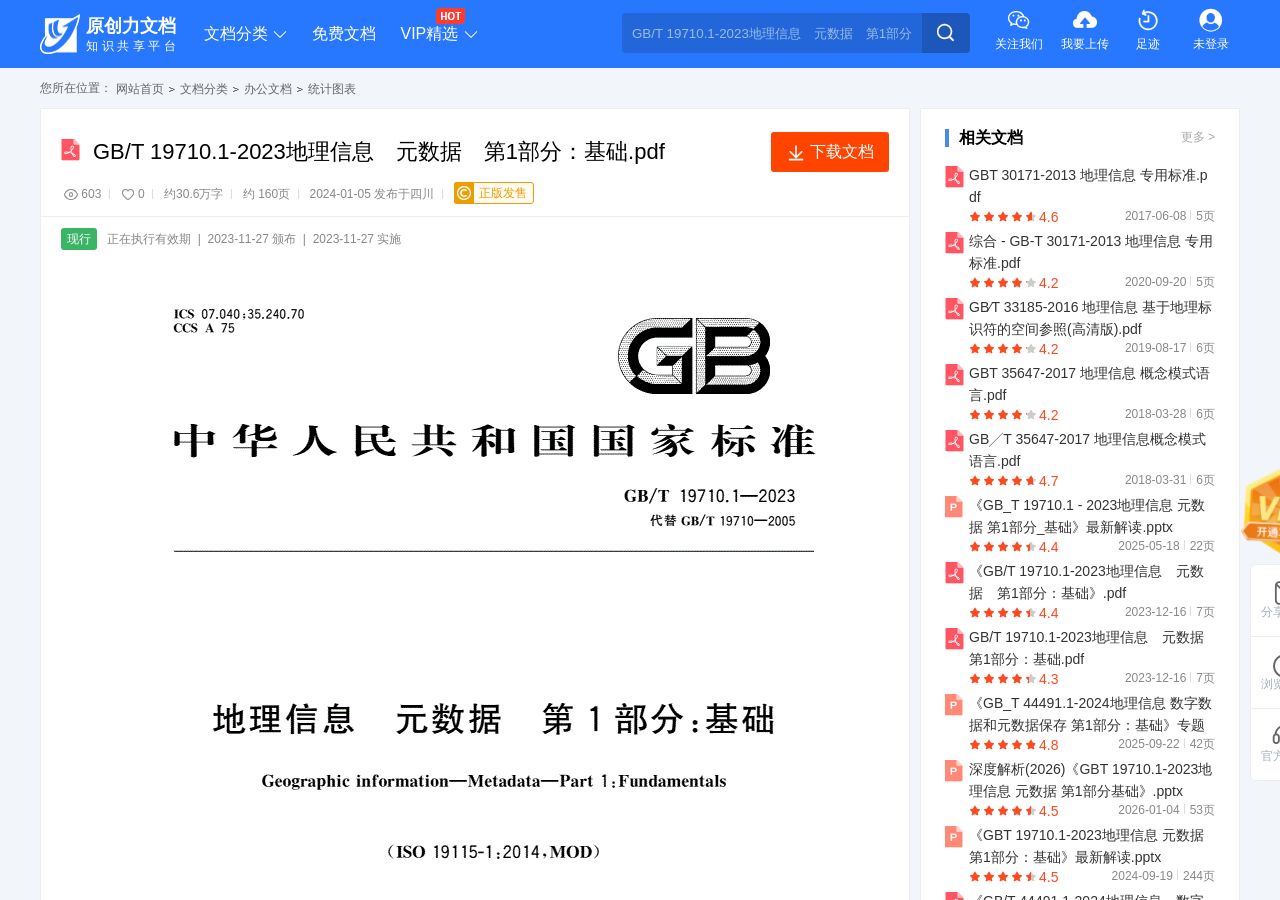This screenshot has width=1280, height=900.
Task: Open 综合 - GB-T 30171-2013 地理信息 link
Action: pos(1090,252)
